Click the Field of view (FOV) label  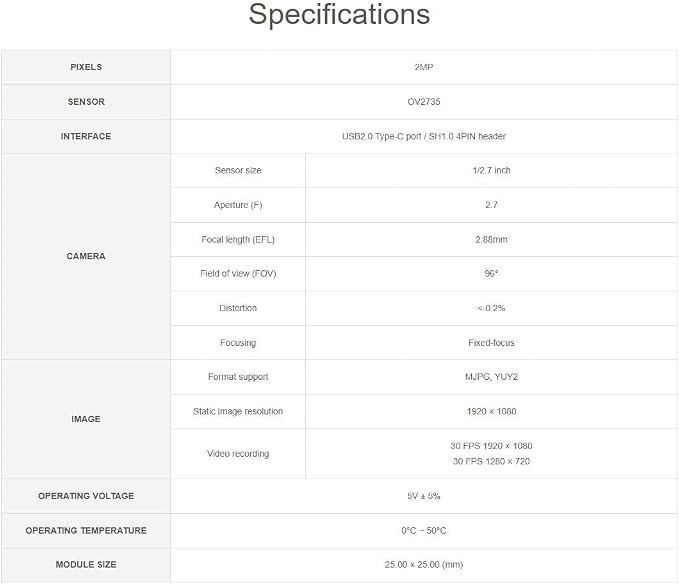click(238, 274)
